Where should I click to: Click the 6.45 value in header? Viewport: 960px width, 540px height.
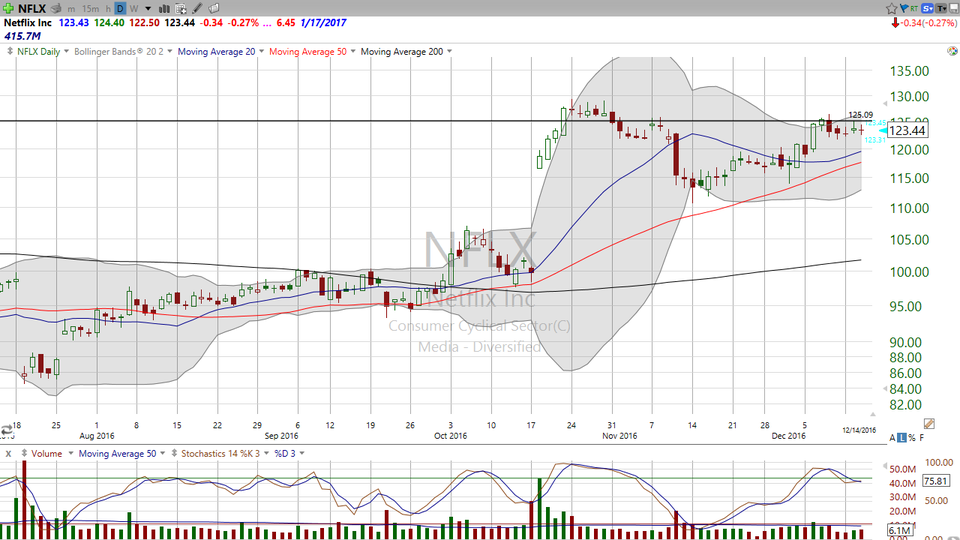[x=285, y=23]
